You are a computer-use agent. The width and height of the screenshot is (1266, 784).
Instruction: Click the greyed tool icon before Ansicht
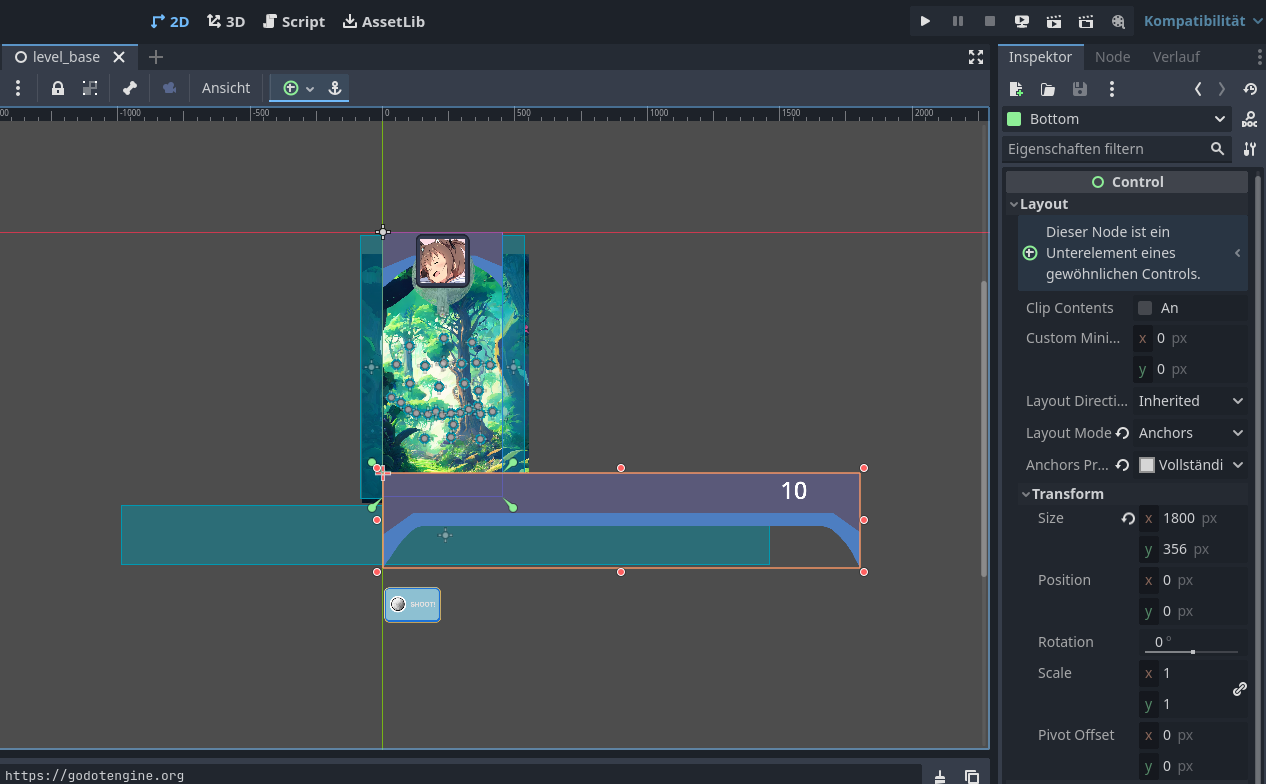point(170,88)
